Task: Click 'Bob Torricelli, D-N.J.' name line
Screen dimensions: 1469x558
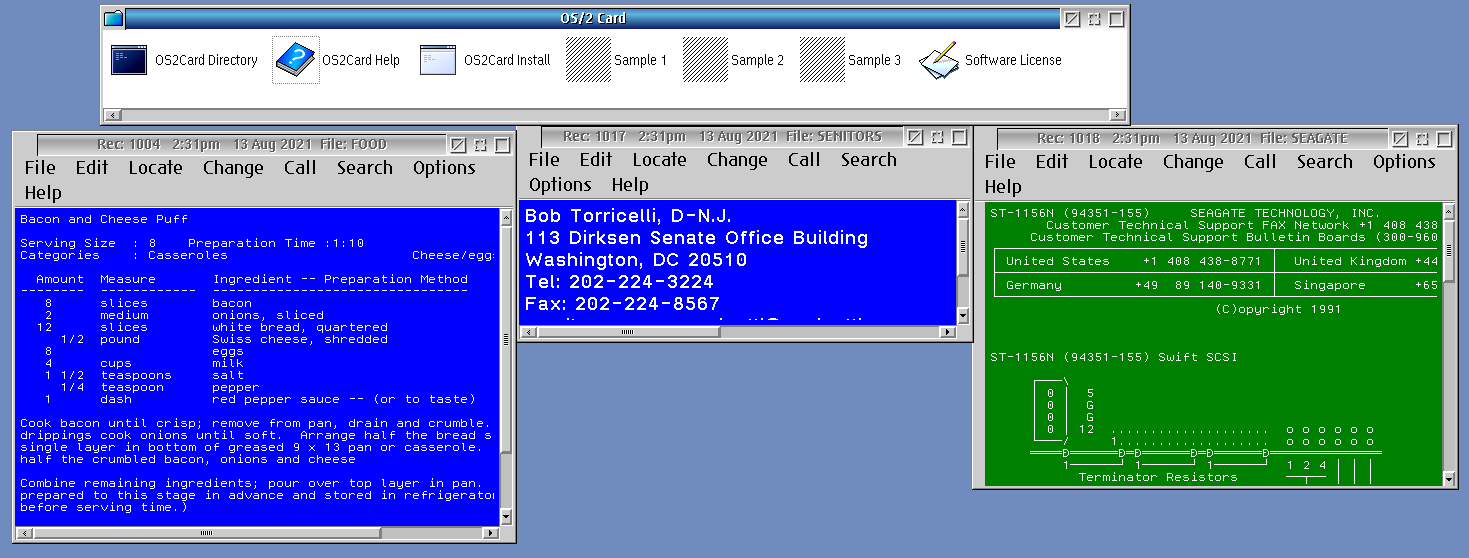Action: [x=628, y=216]
